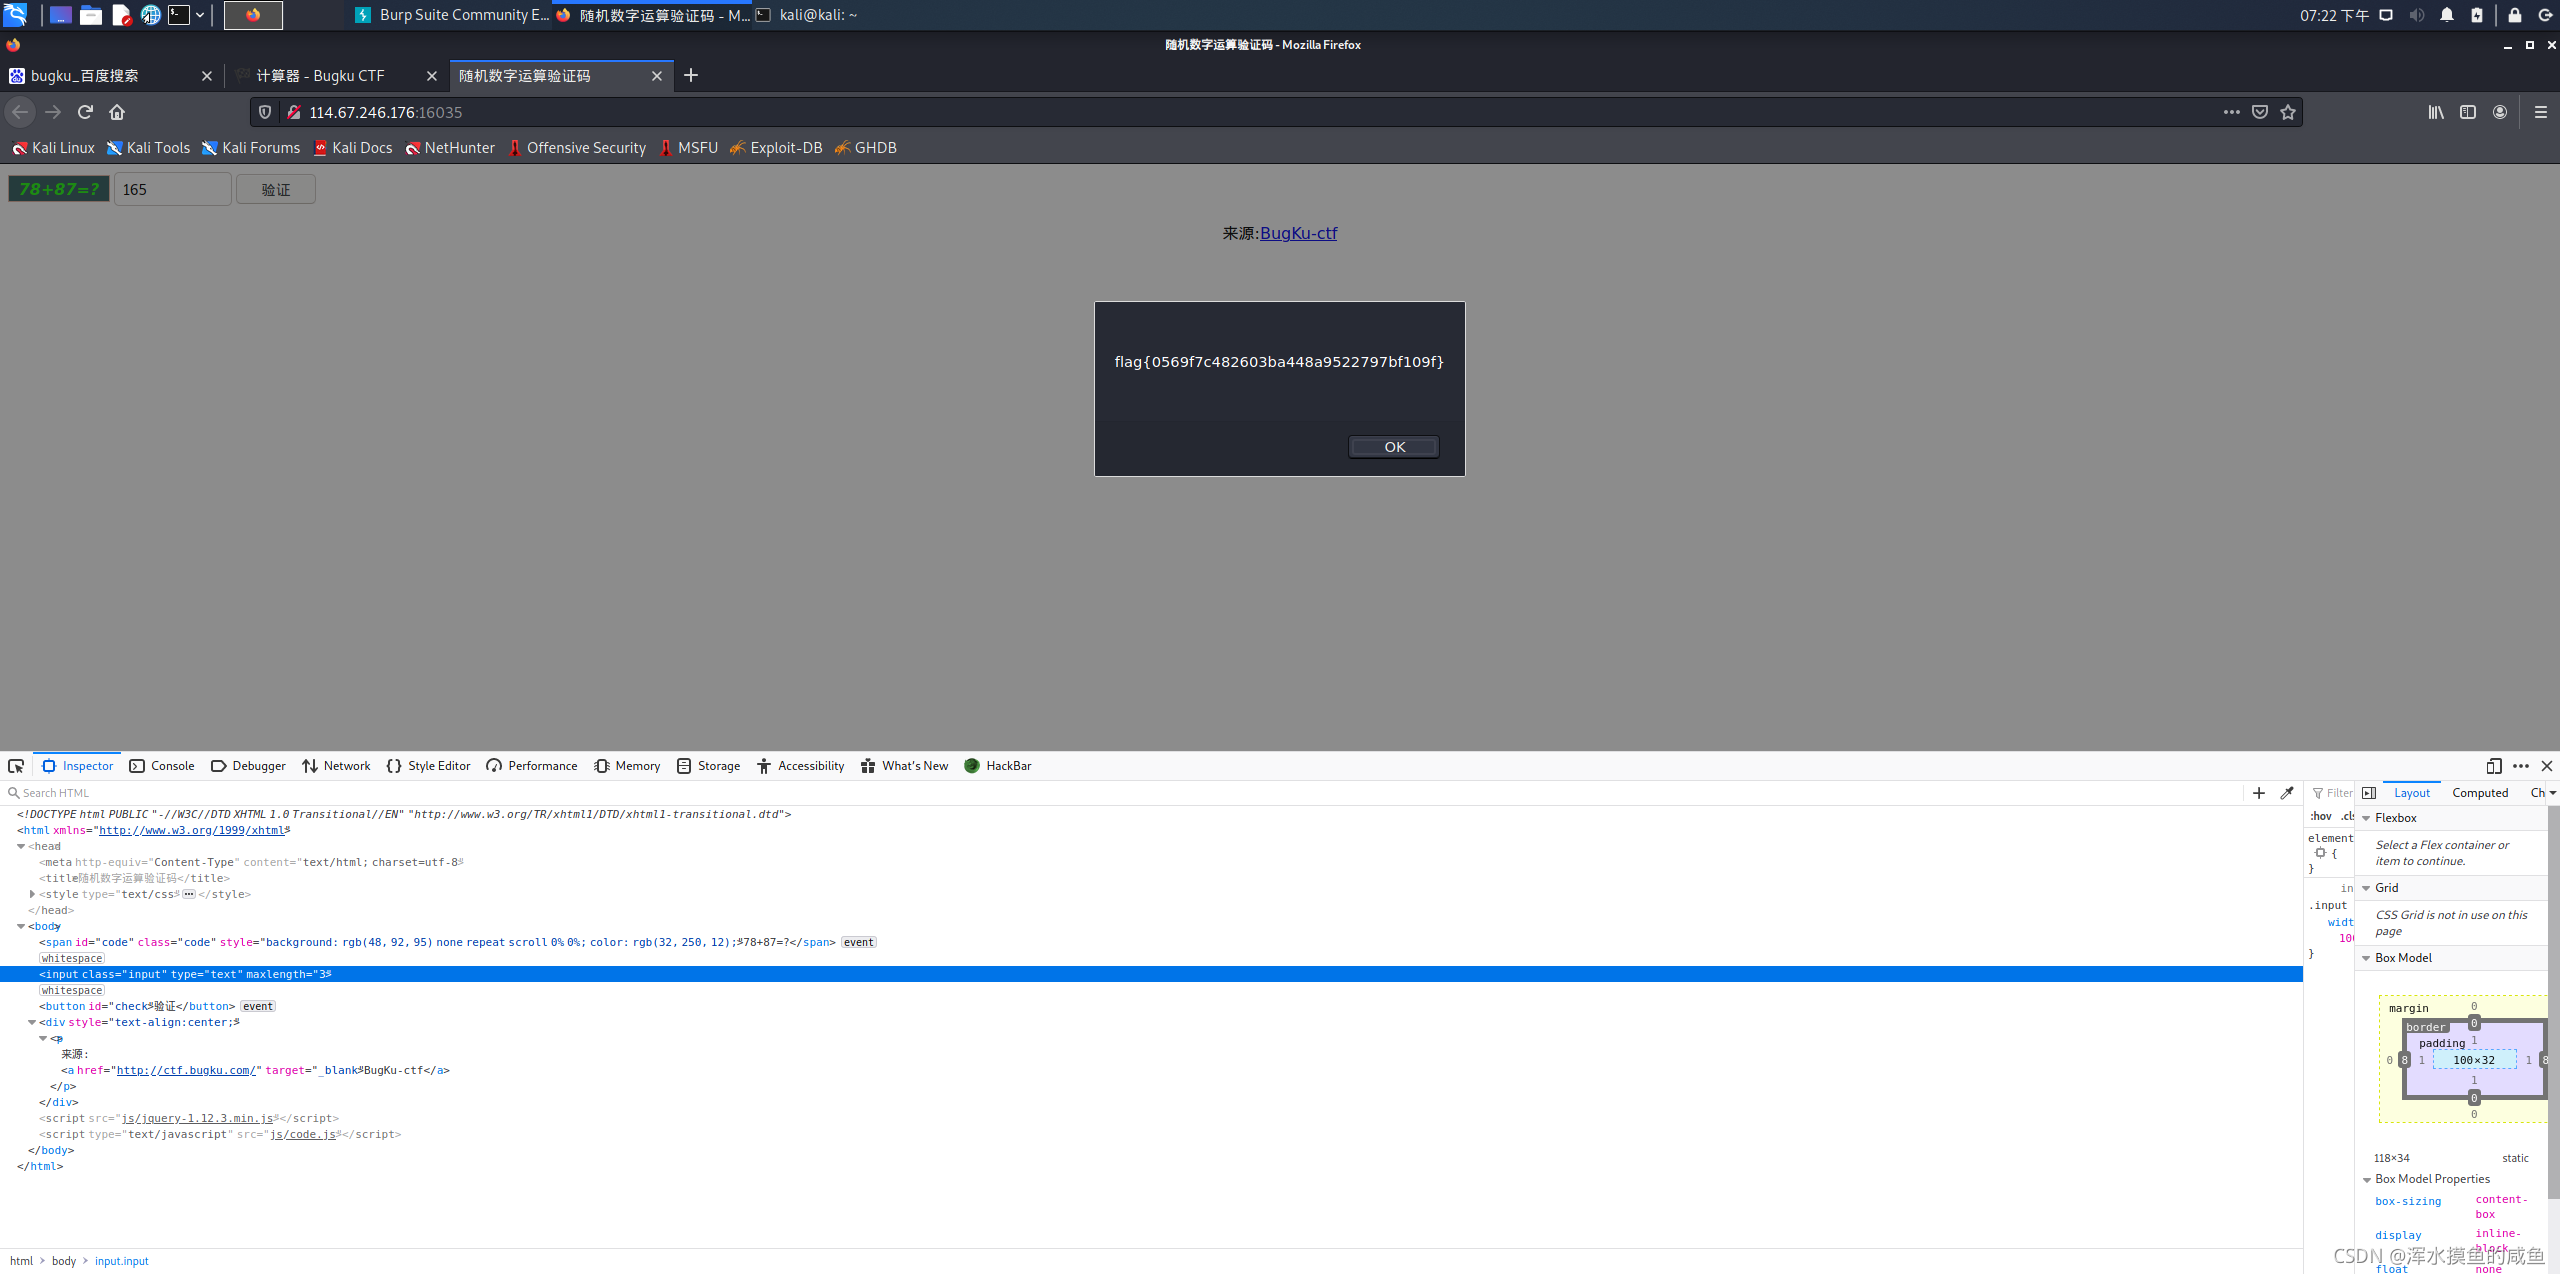Reload the page with the refresh icon
The image size is (2560, 1274).
(x=85, y=112)
